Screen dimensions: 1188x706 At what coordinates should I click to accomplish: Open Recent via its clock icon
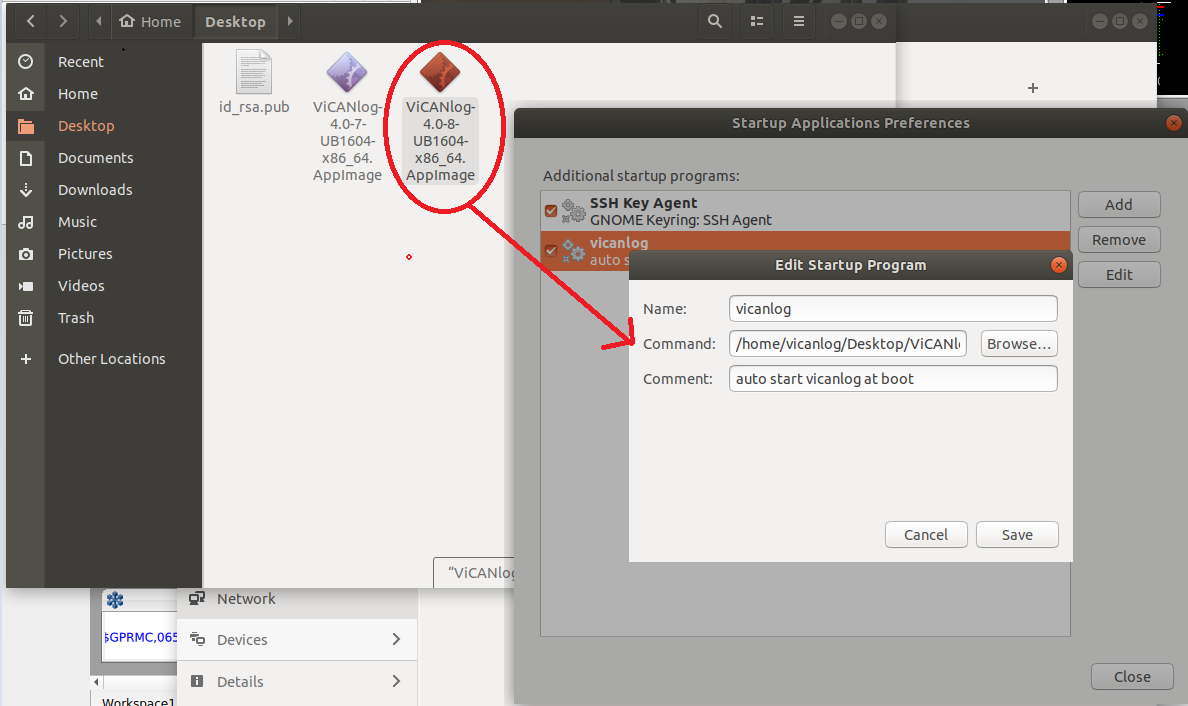[26, 61]
